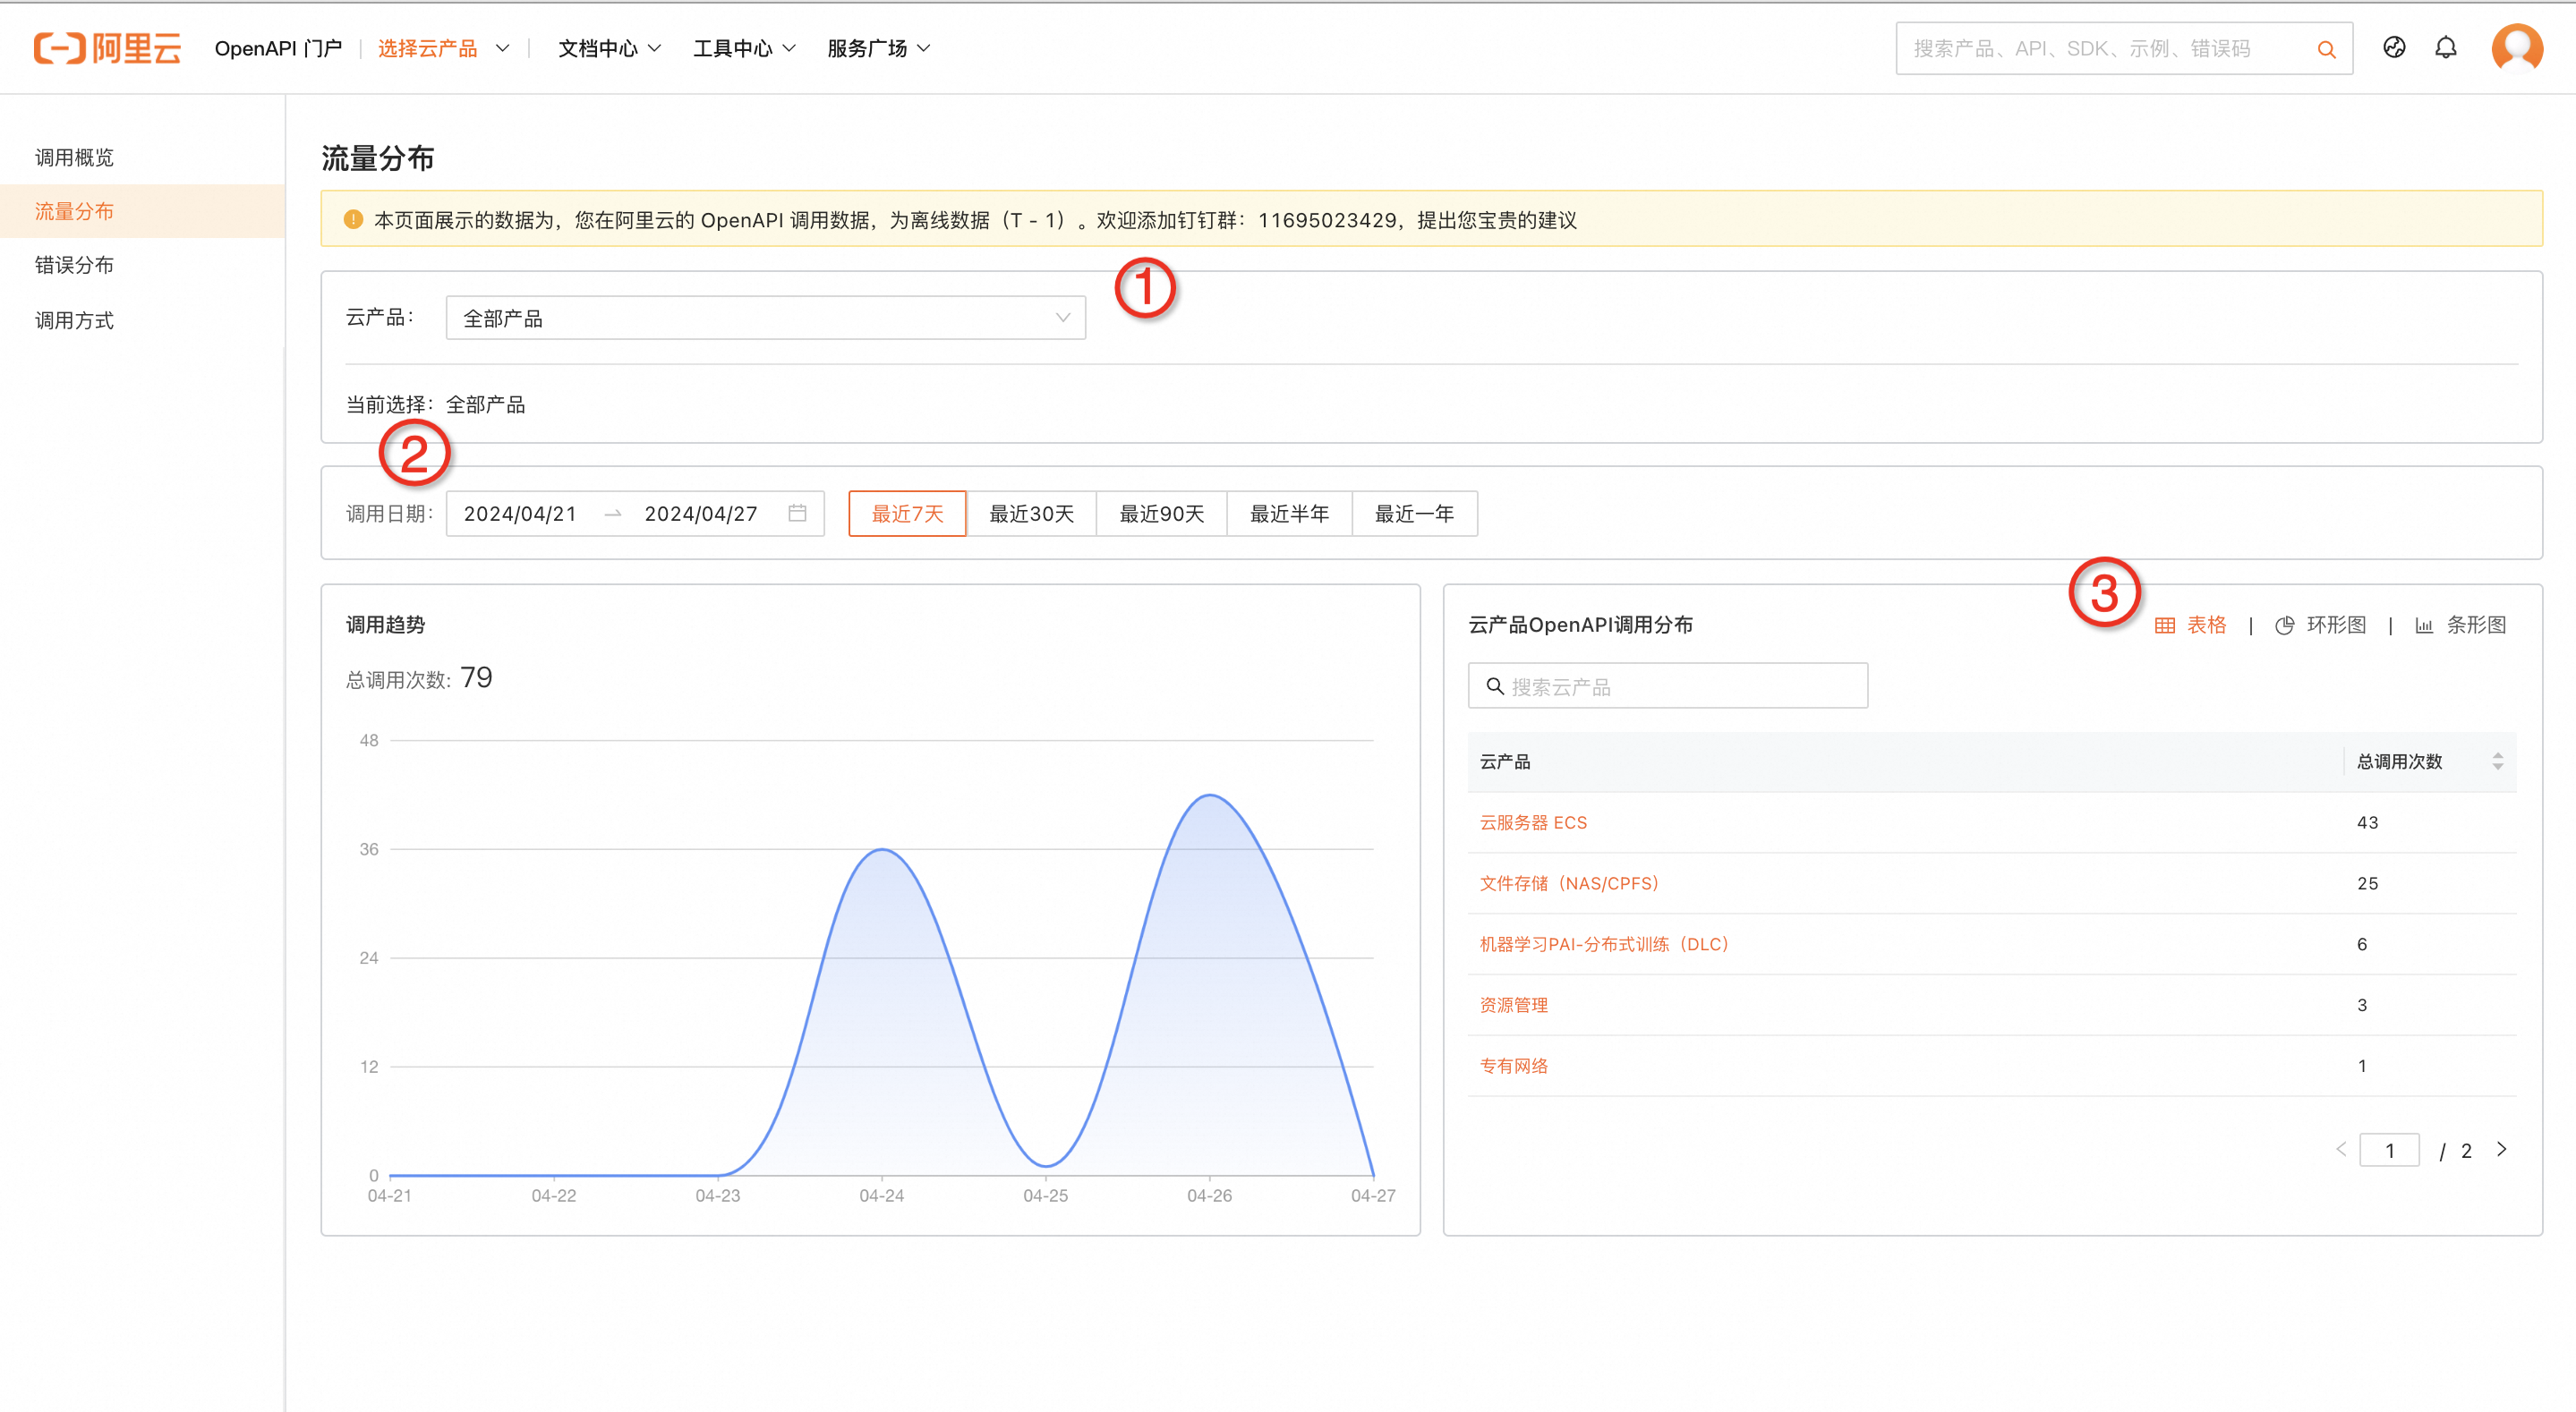Screen dimensions: 2576x1412
Task: Click total call count value 79
Action: point(476,677)
